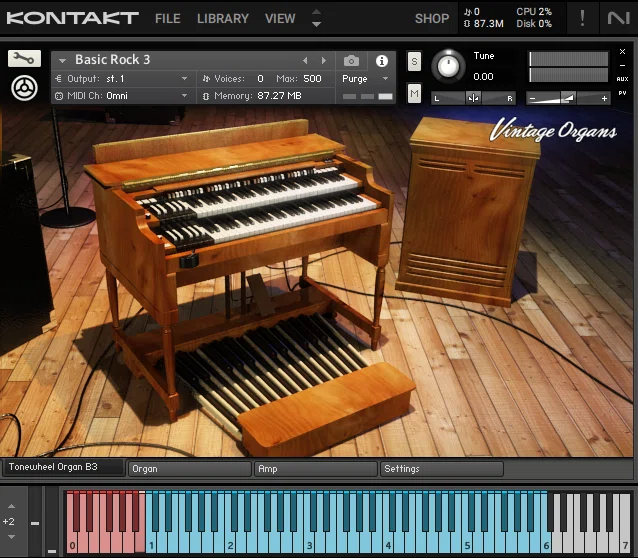Load previous preset with the left arrow
This screenshot has height=558, width=638.
click(305, 61)
